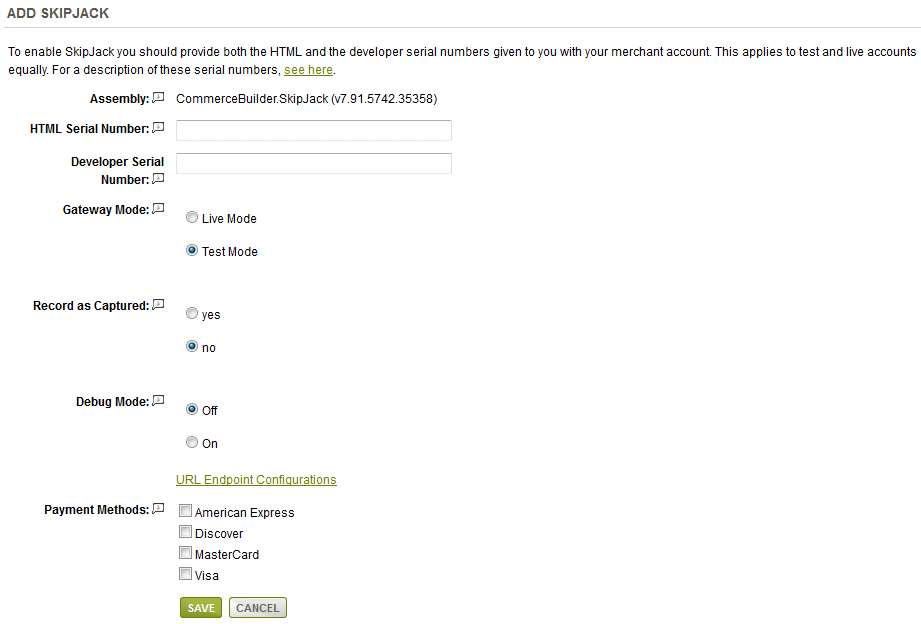The height and width of the screenshot is (624, 921).
Task: Click the Gateway Mode help icon
Action: click(158, 209)
